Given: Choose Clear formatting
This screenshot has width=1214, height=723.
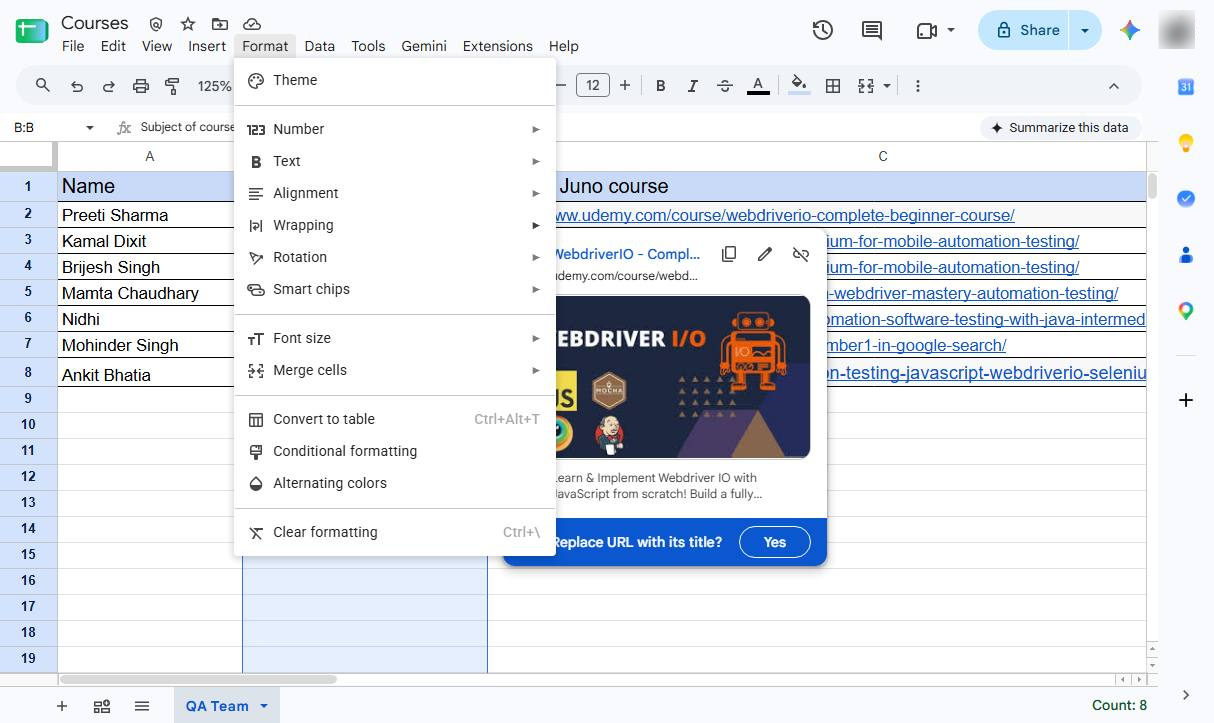Looking at the screenshot, I should pos(394,532).
